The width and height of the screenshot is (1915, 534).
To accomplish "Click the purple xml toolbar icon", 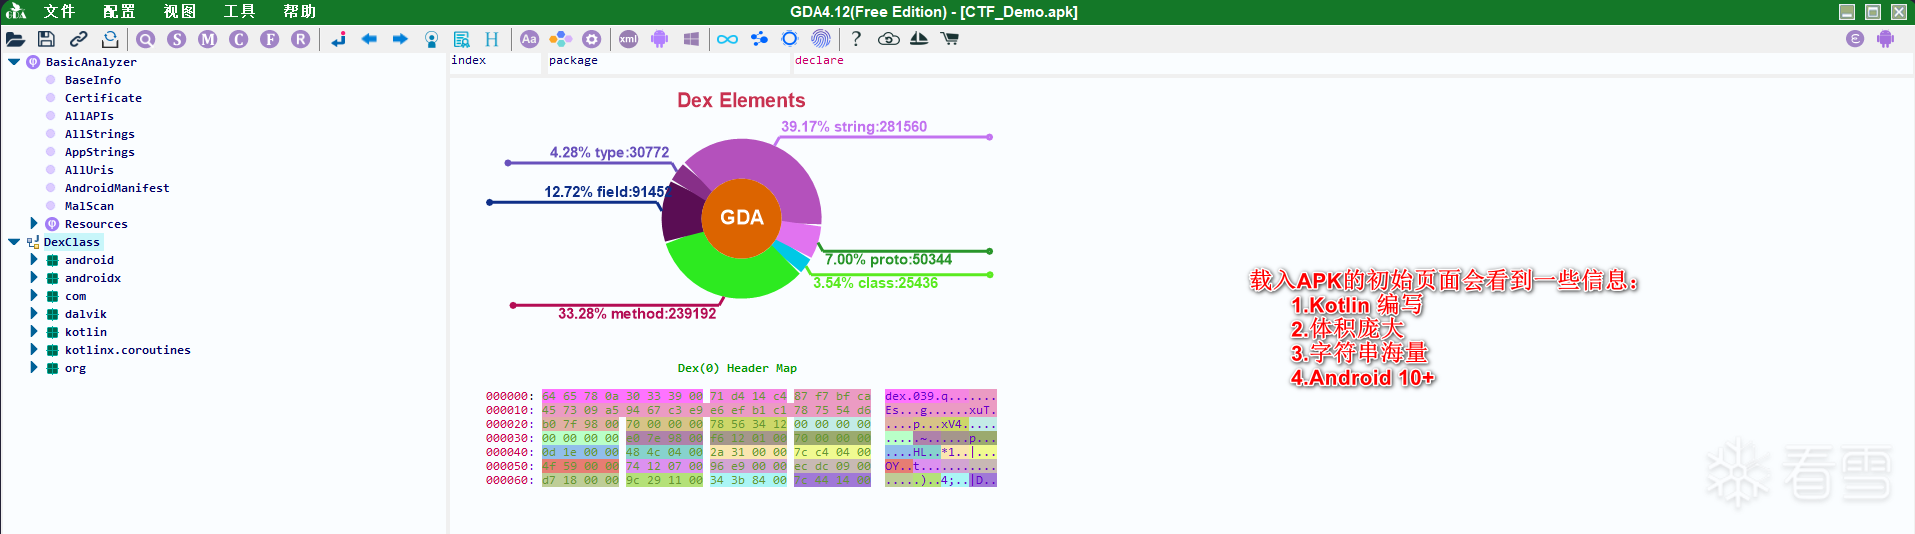I will tap(628, 39).
